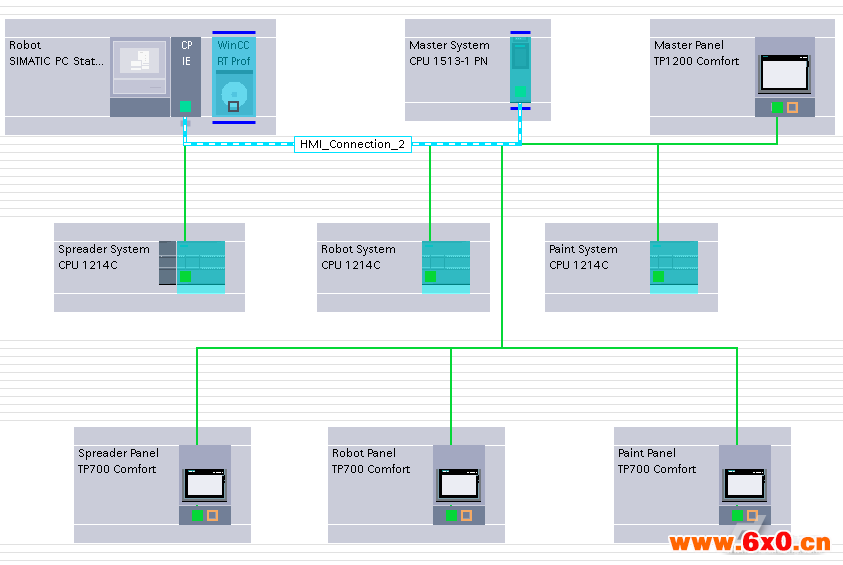Click the CP IE green Ethernet port
Image resolution: width=843 pixels, height=565 pixels.
point(185,106)
